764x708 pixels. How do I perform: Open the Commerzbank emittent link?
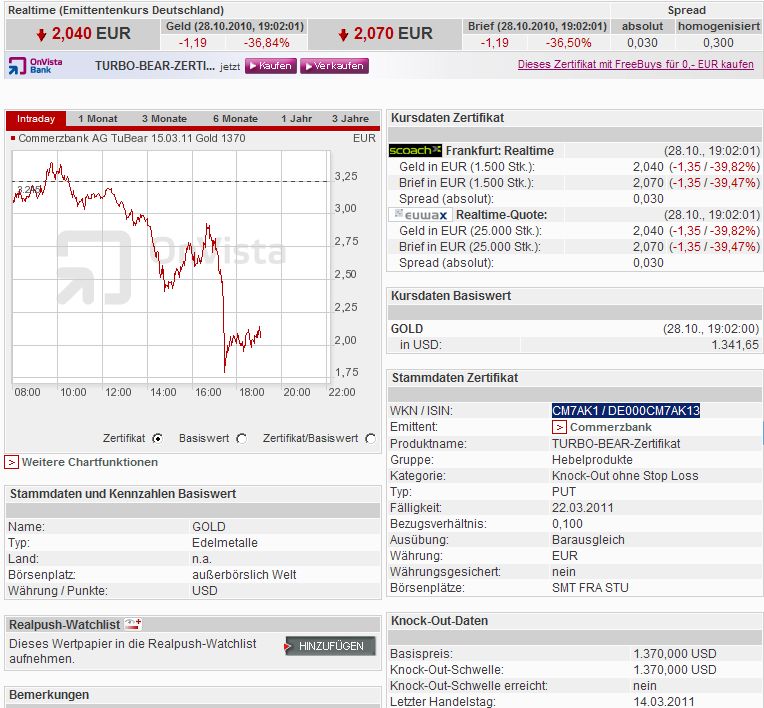coord(611,427)
